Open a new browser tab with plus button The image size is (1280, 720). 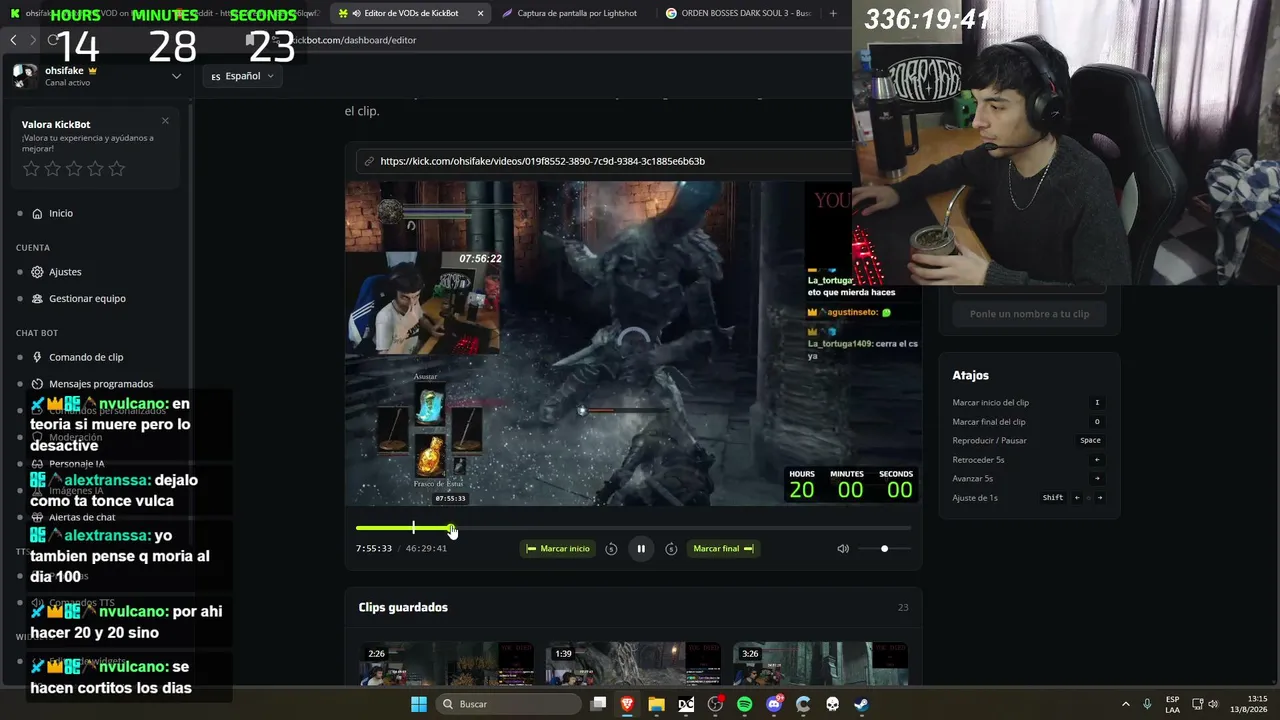pos(833,13)
